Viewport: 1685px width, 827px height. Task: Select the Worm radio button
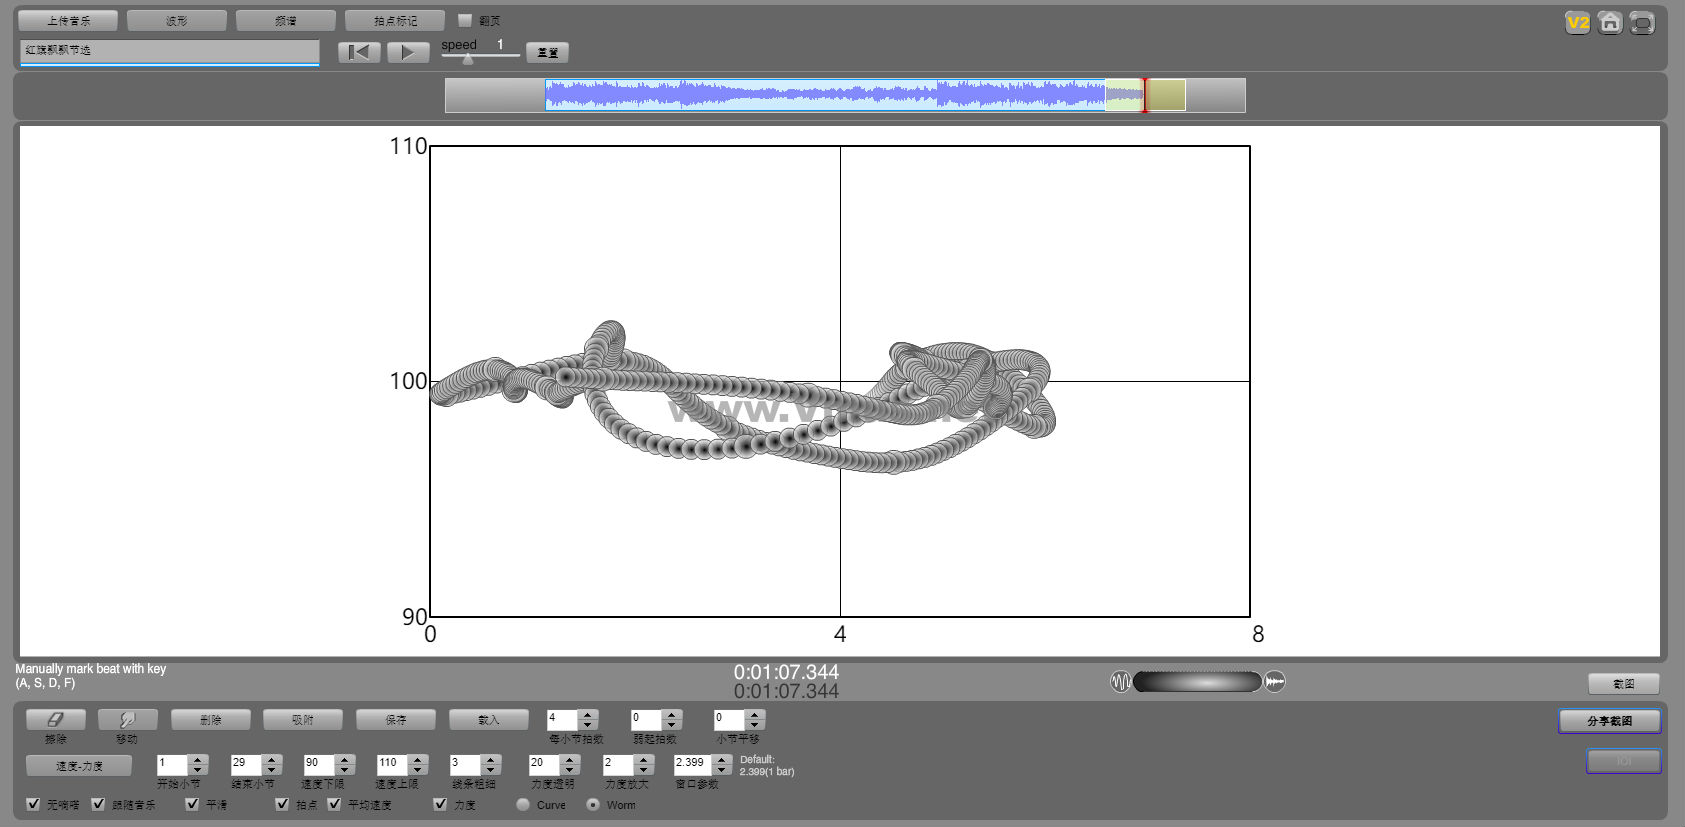click(x=593, y=804)
